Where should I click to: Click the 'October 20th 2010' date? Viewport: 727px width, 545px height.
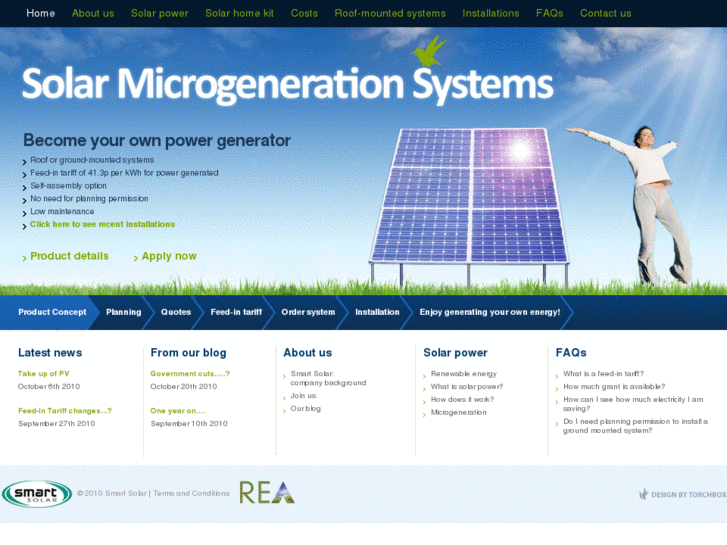[184, 386]
